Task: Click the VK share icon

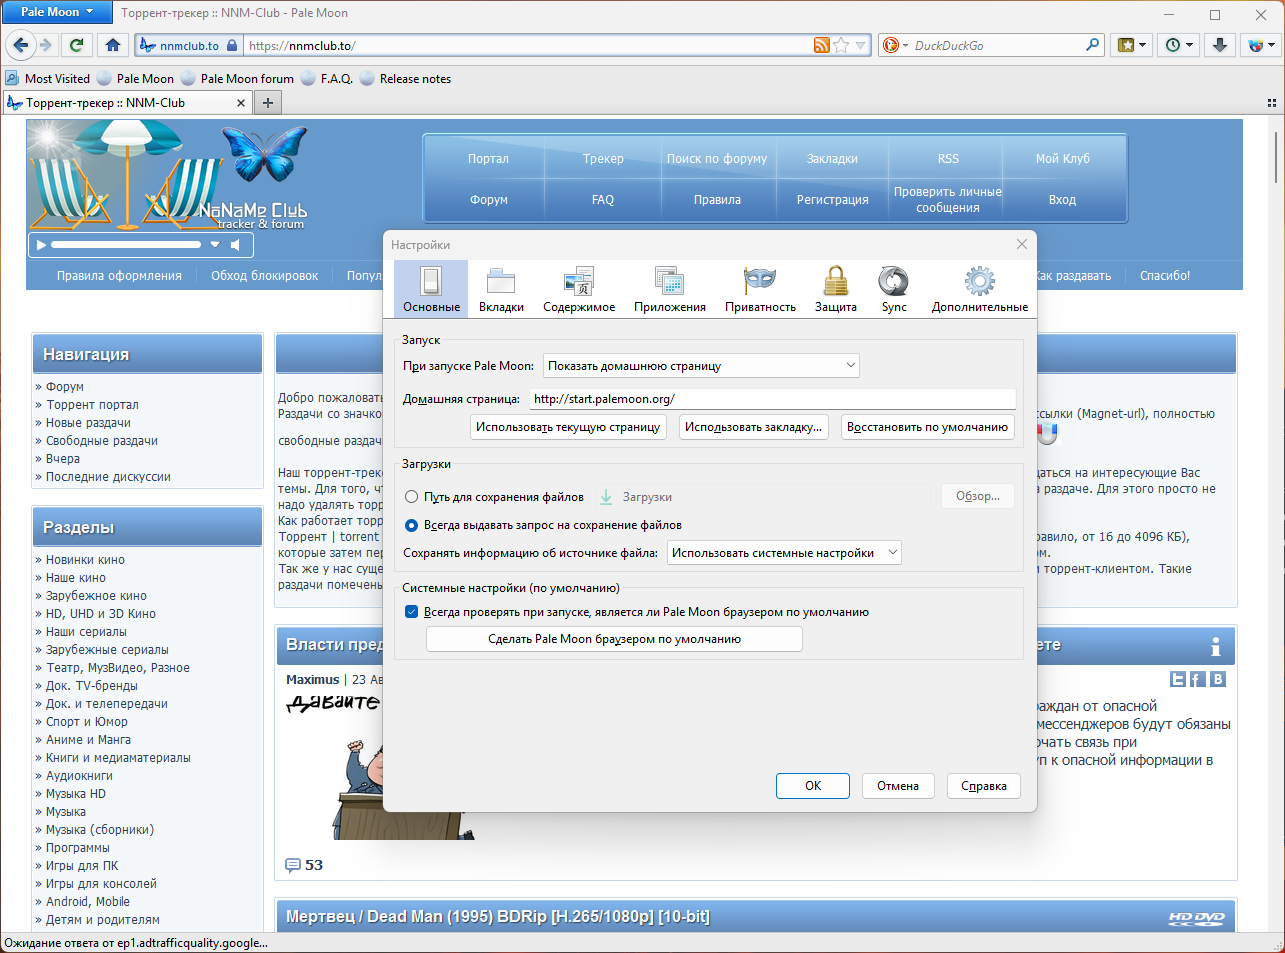Action: click(1217, 679)
